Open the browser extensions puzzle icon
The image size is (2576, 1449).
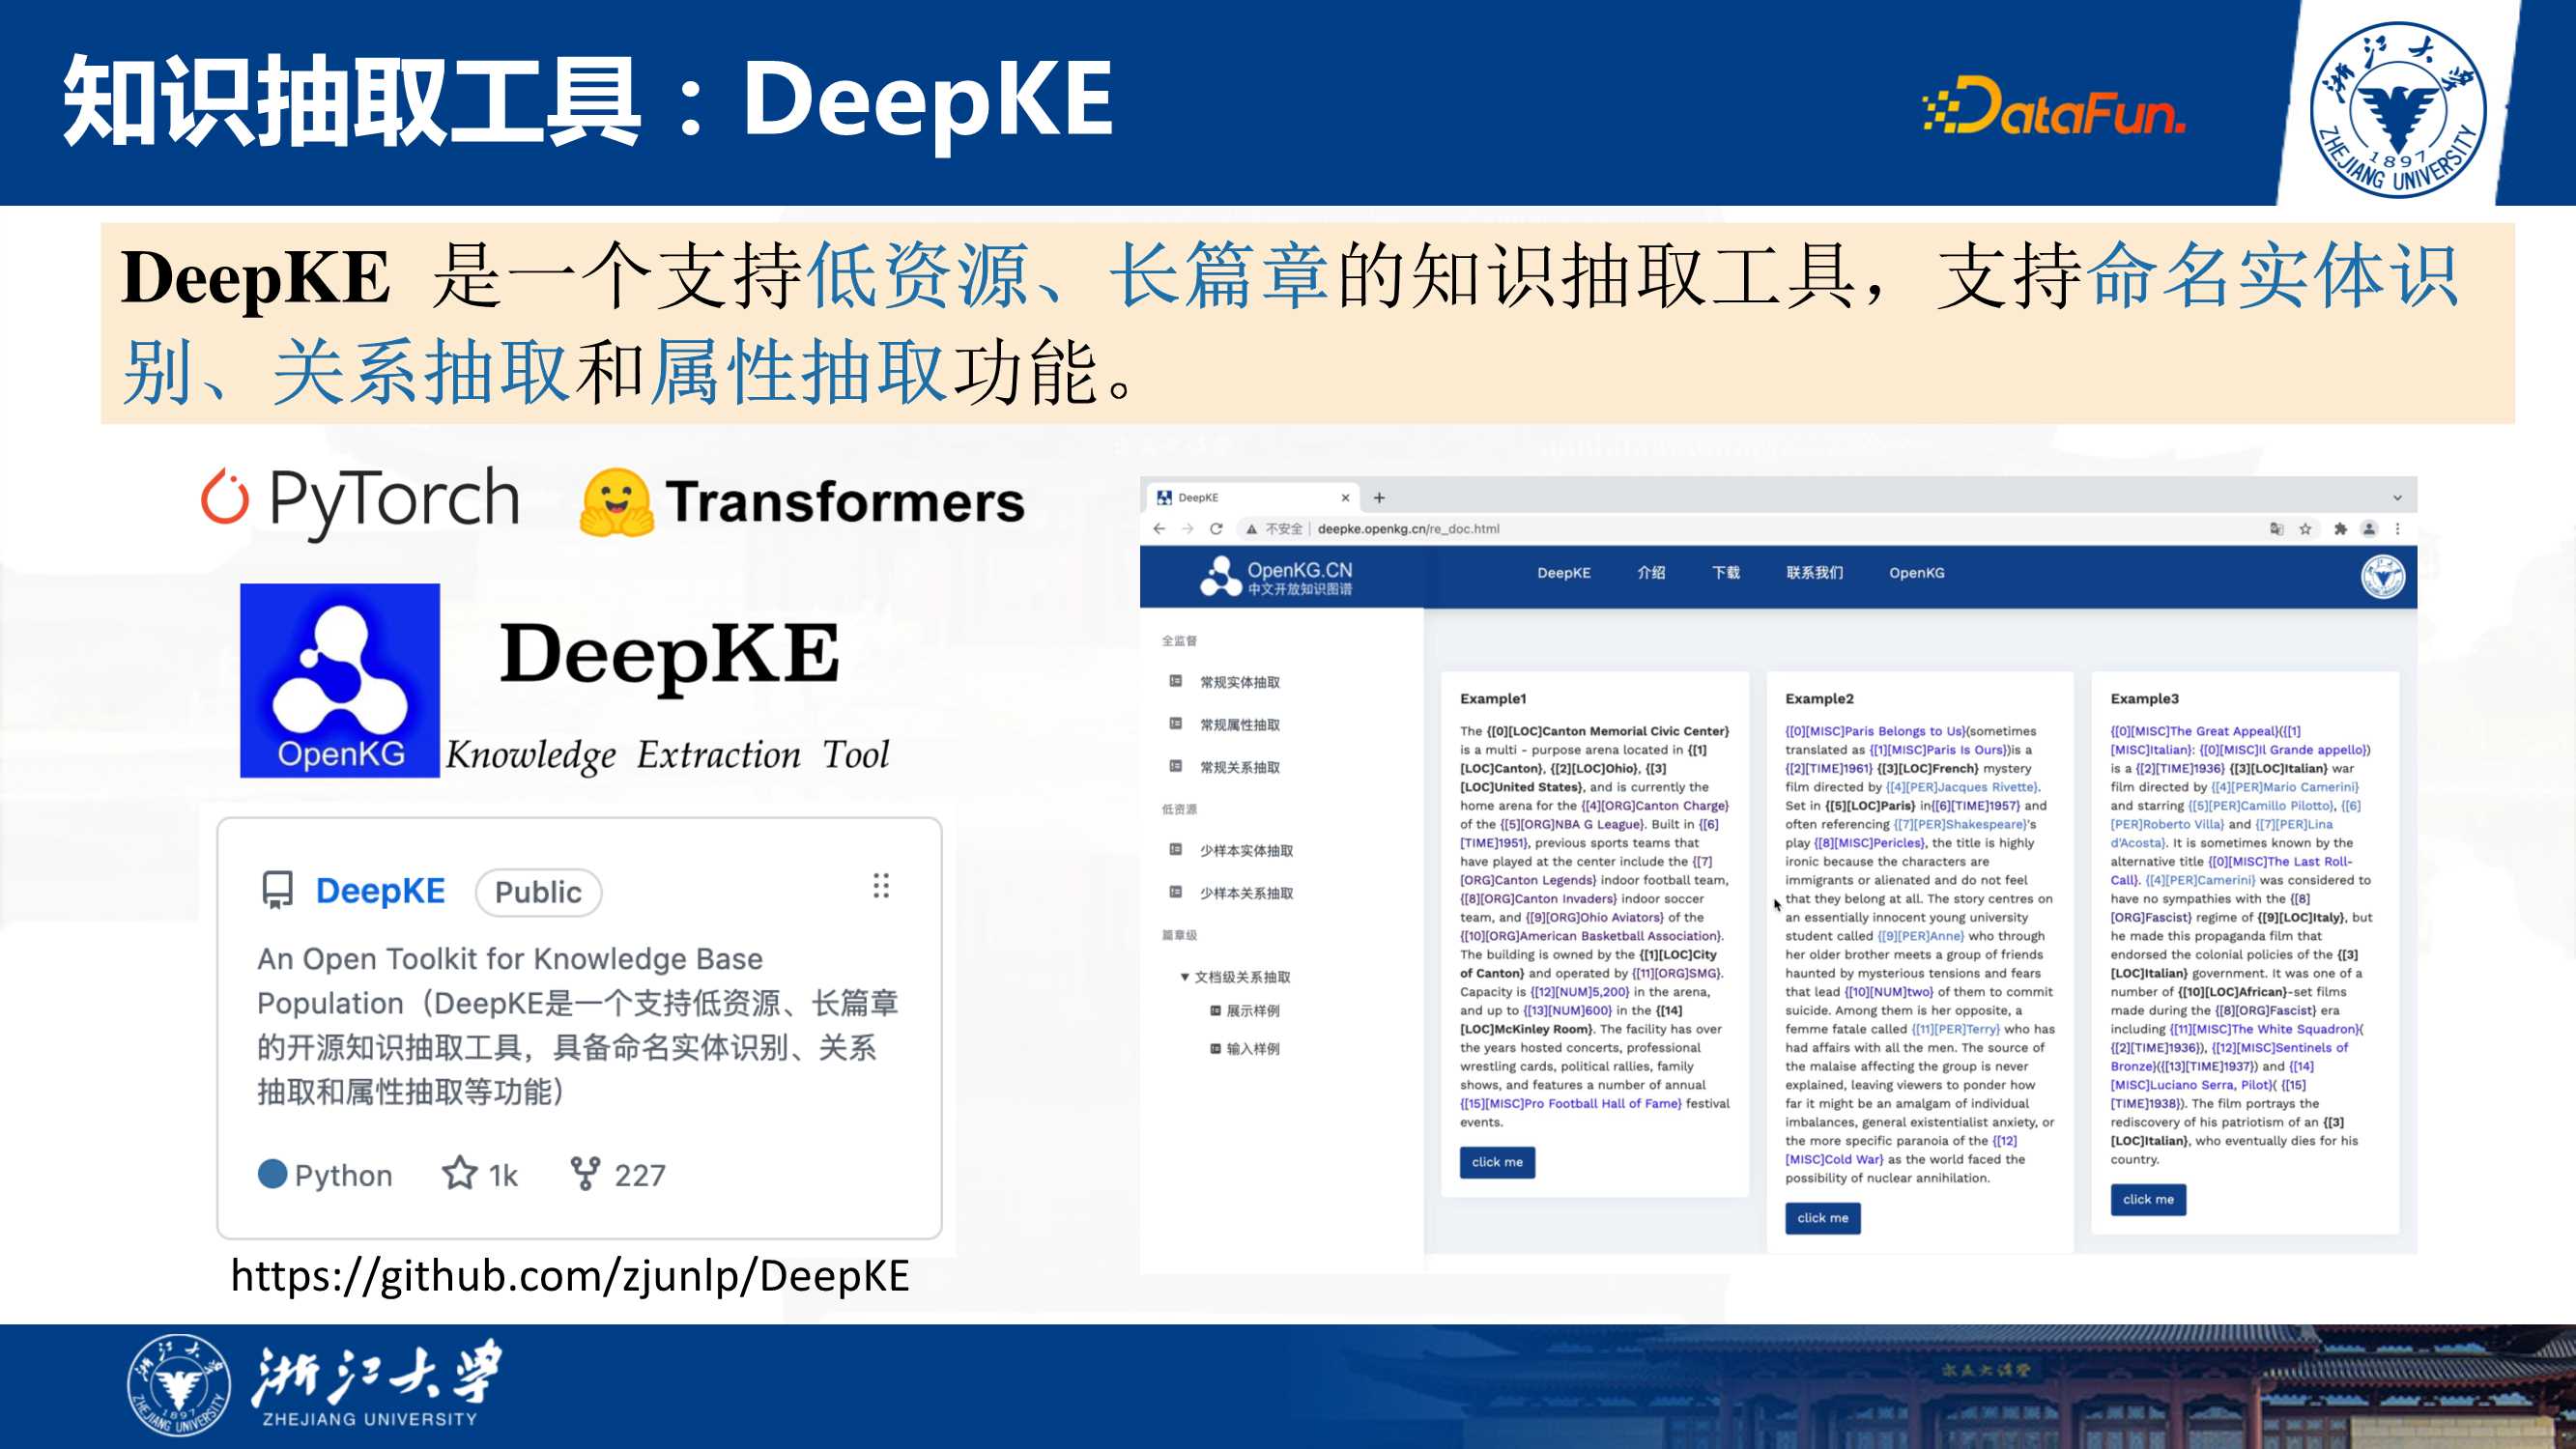(2340, 529)
